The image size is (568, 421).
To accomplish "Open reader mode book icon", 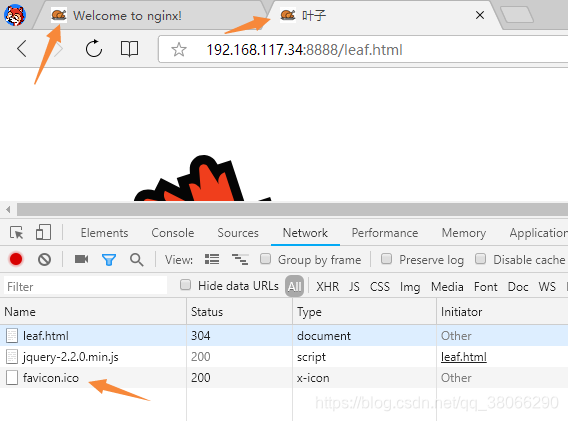I will point(129,49).
